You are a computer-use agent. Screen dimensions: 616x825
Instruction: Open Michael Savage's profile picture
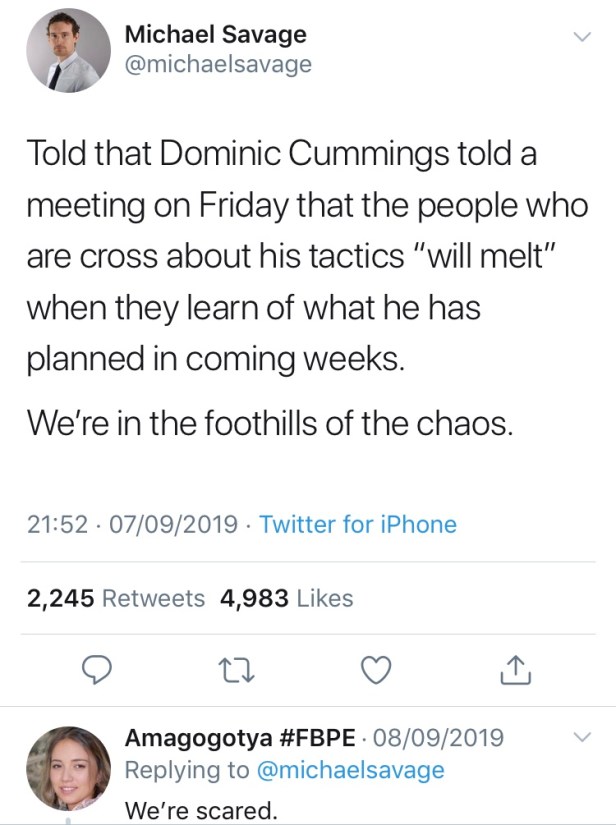click(x=68, y=51)
